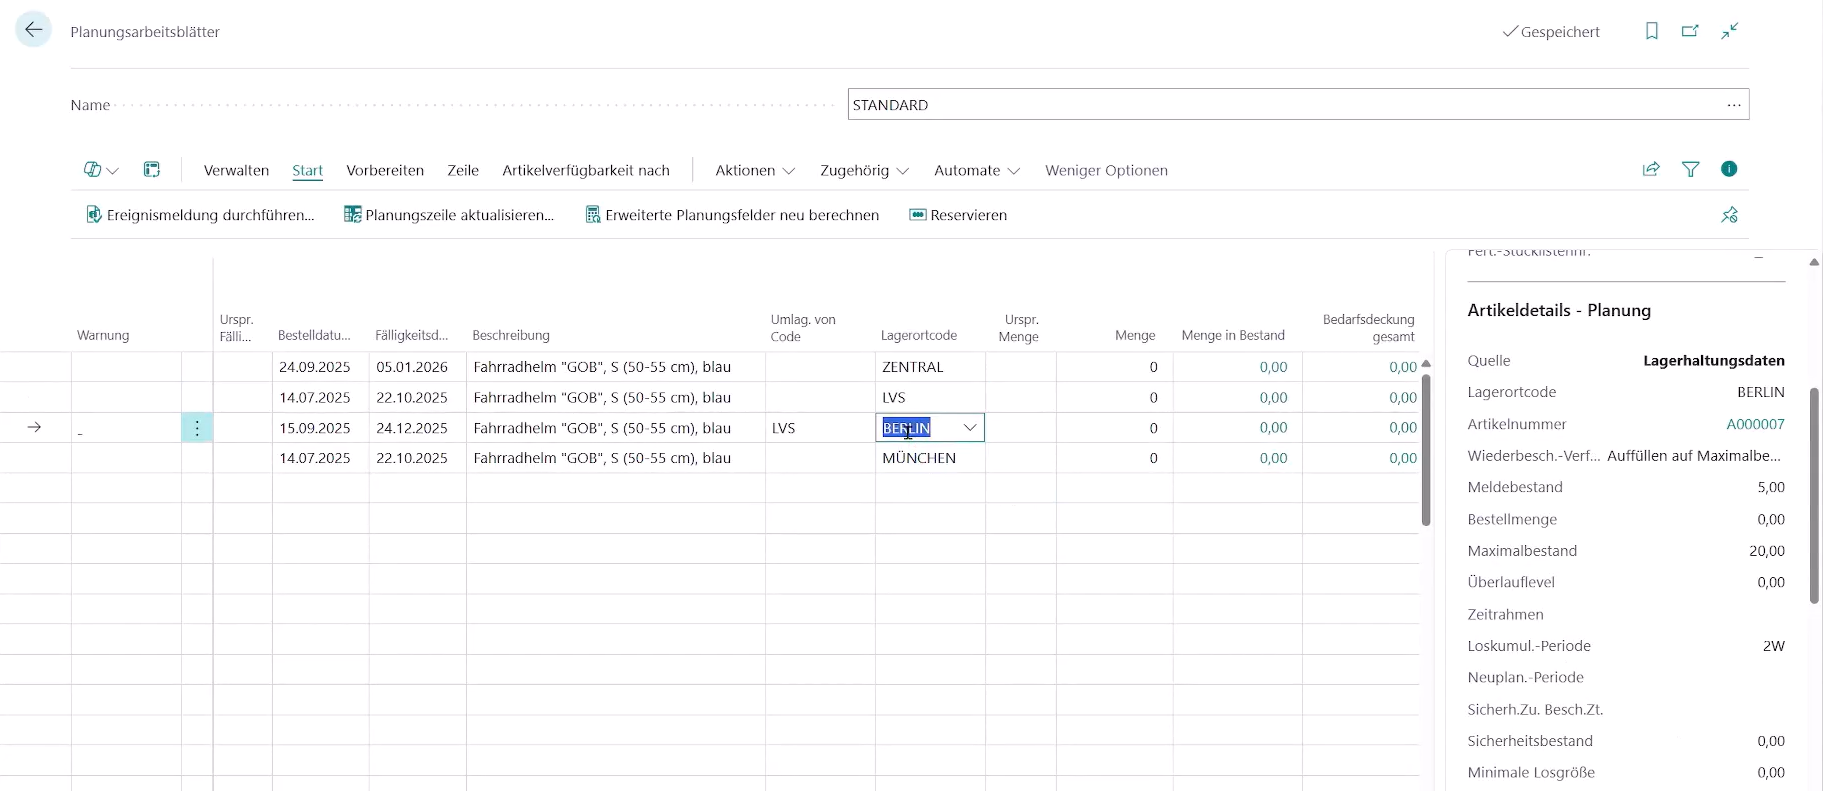
Task: Click the Reservieren button
Action: [x=957, y=215]
